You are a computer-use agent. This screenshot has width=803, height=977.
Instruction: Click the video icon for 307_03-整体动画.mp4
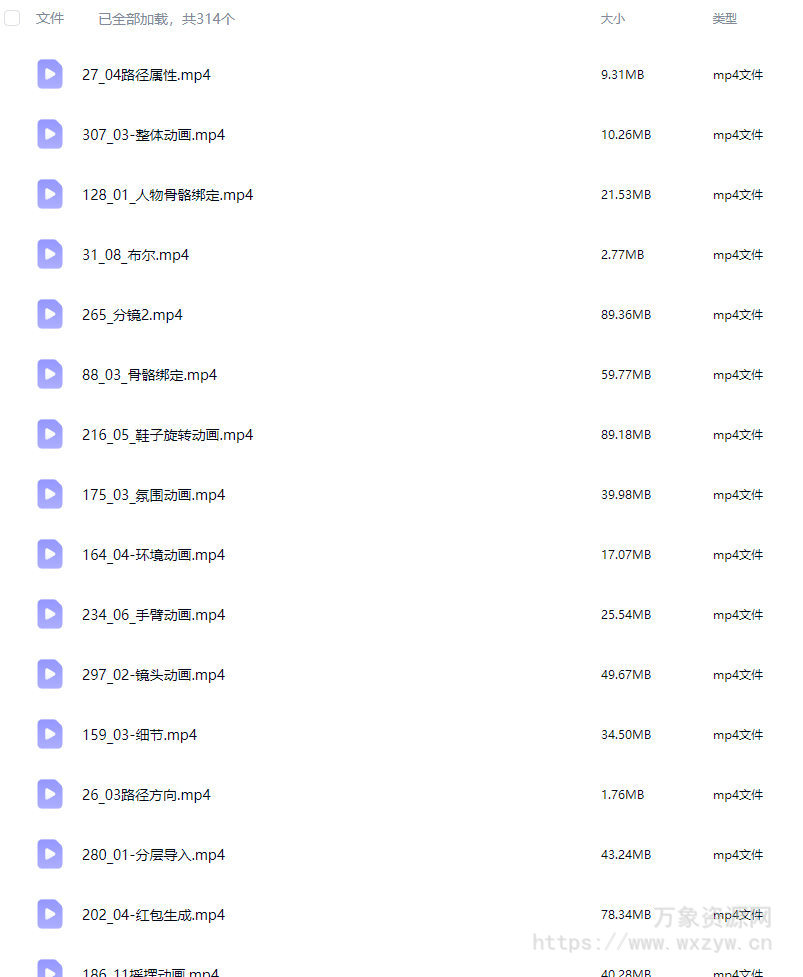[50, 134]
